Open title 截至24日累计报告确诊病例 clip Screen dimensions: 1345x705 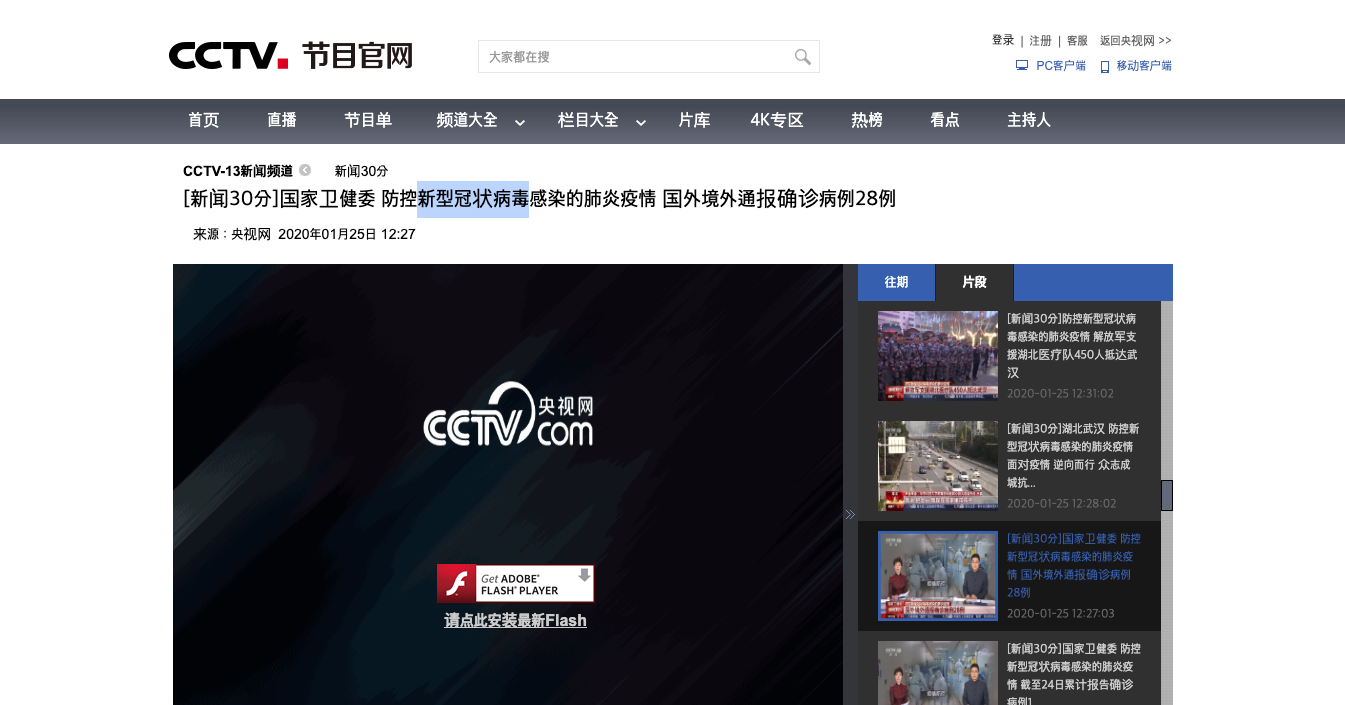coord(1073,674)
